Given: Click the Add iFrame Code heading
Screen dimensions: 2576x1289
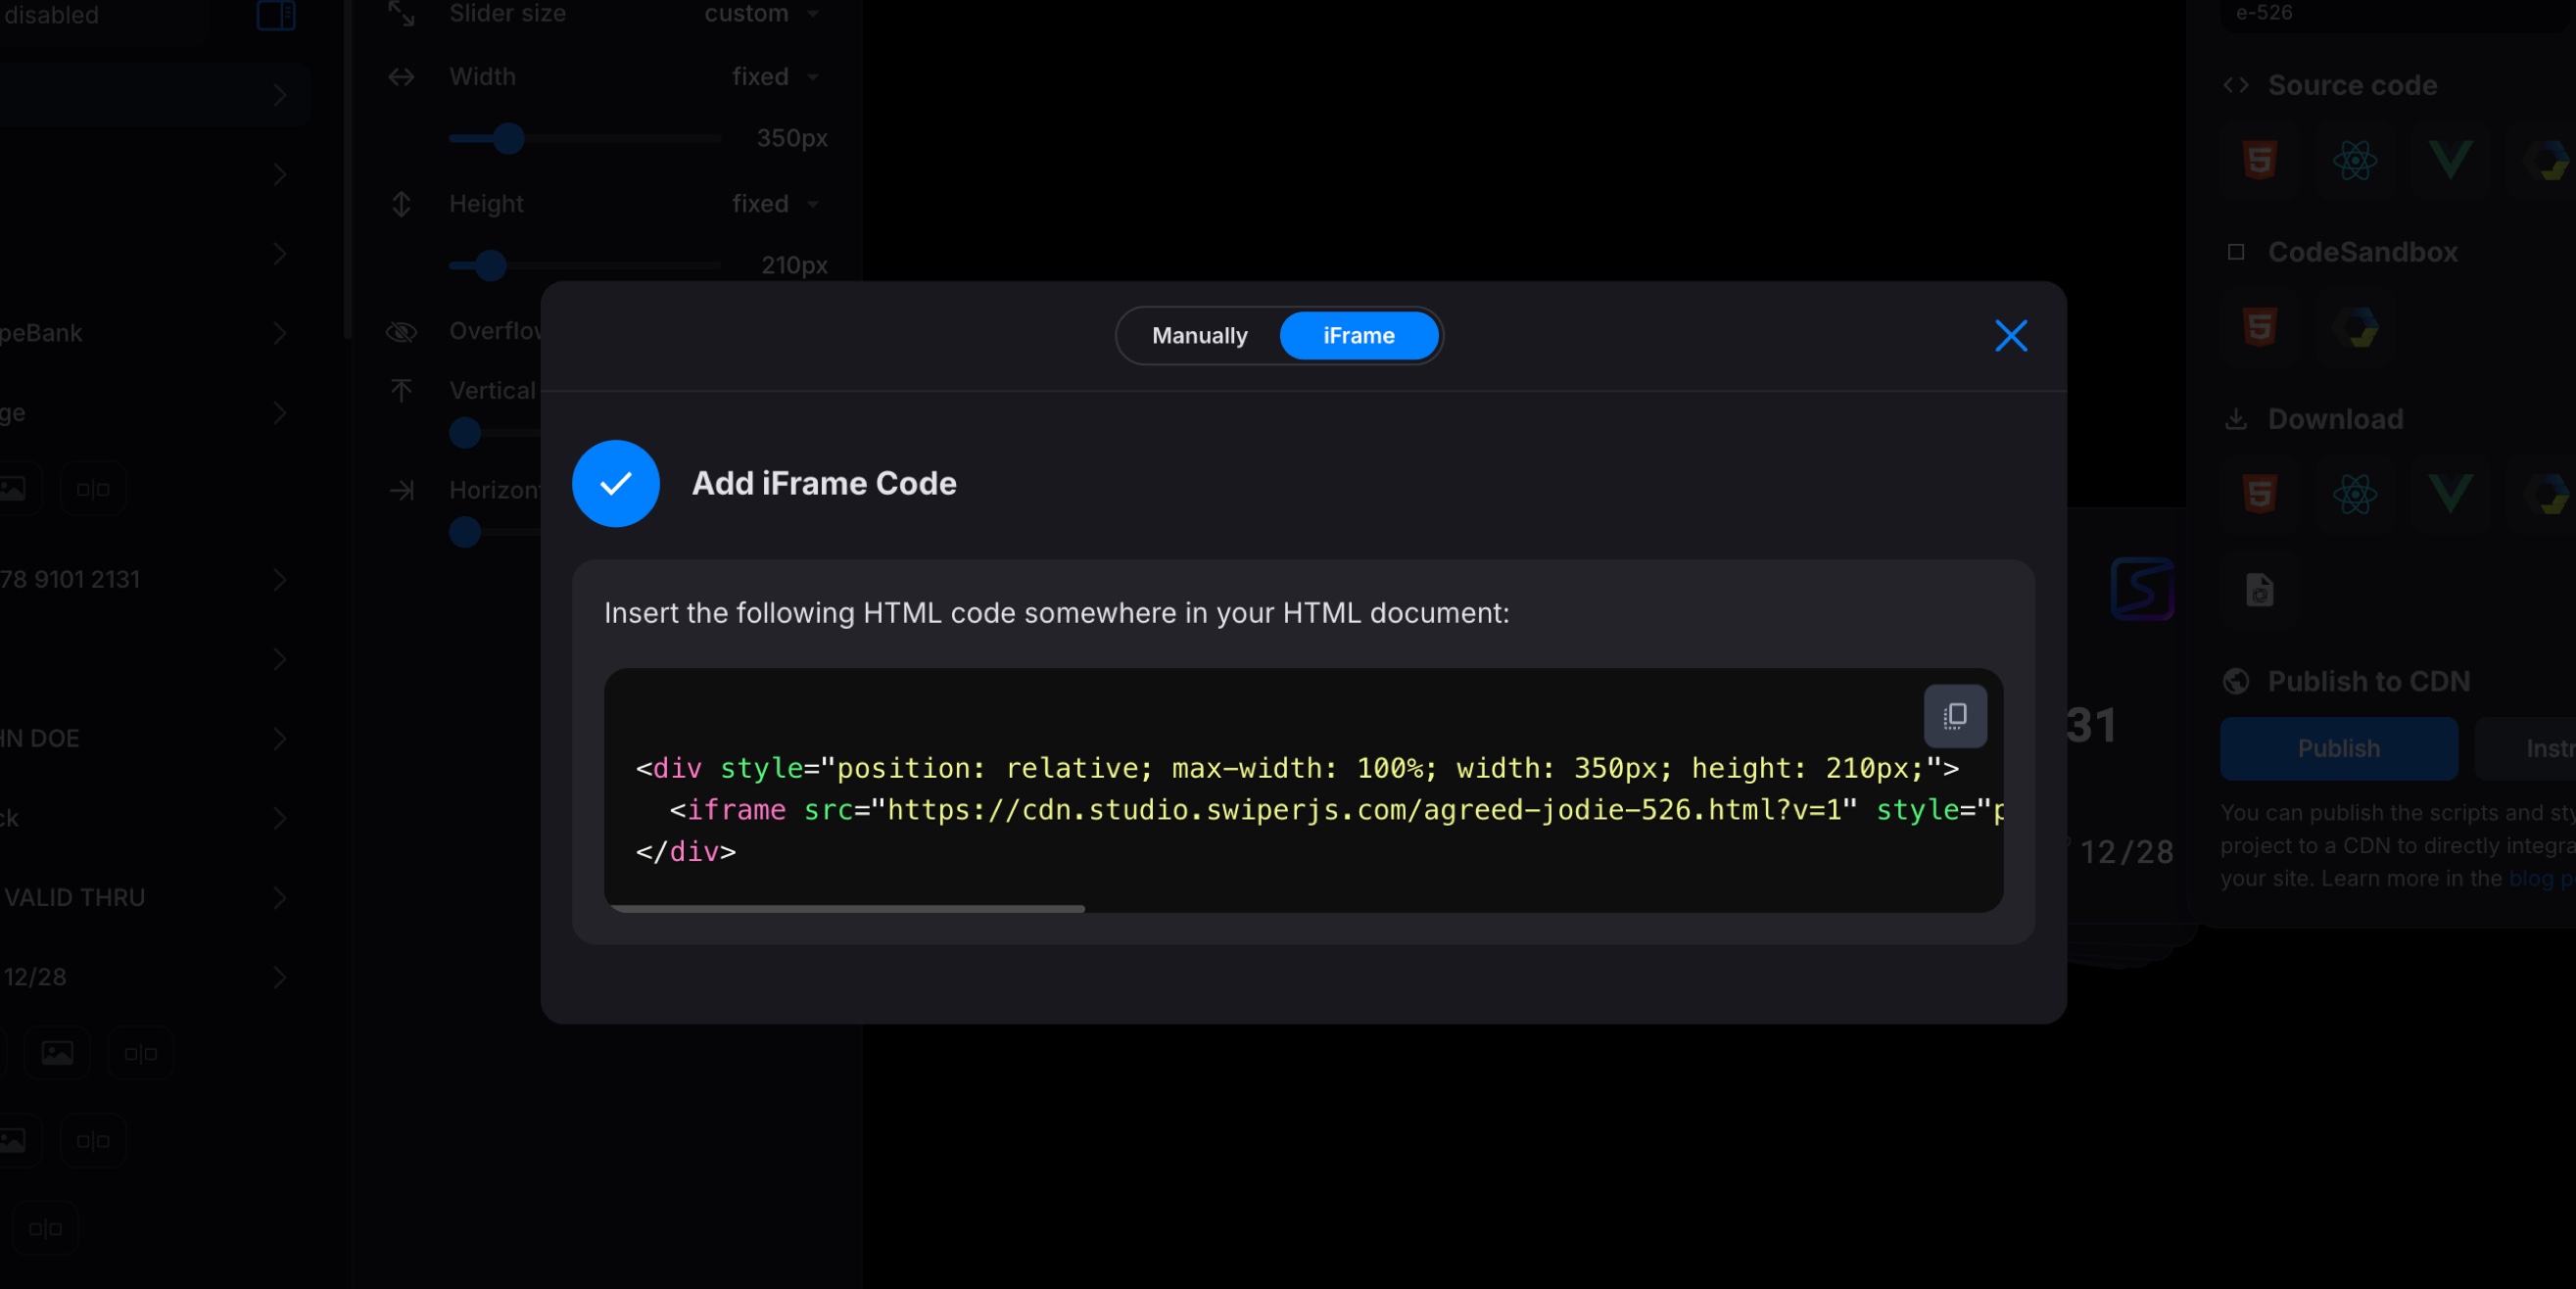Looking at the screenshot, I should pyautogui.click(x=824, y=484).
